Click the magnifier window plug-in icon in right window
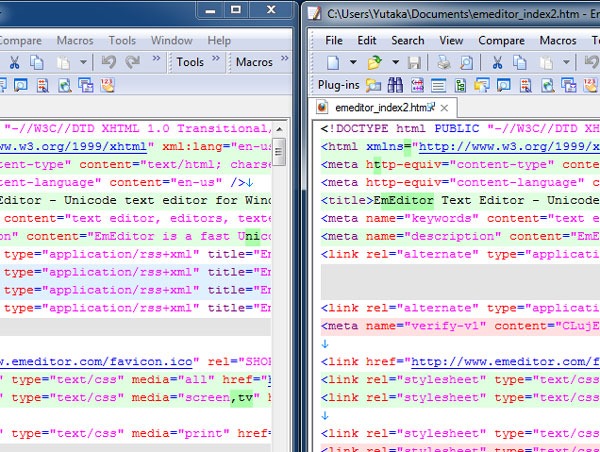Viewport: 600px width, 452px height. pyautogui.click(x=504, y=85)
